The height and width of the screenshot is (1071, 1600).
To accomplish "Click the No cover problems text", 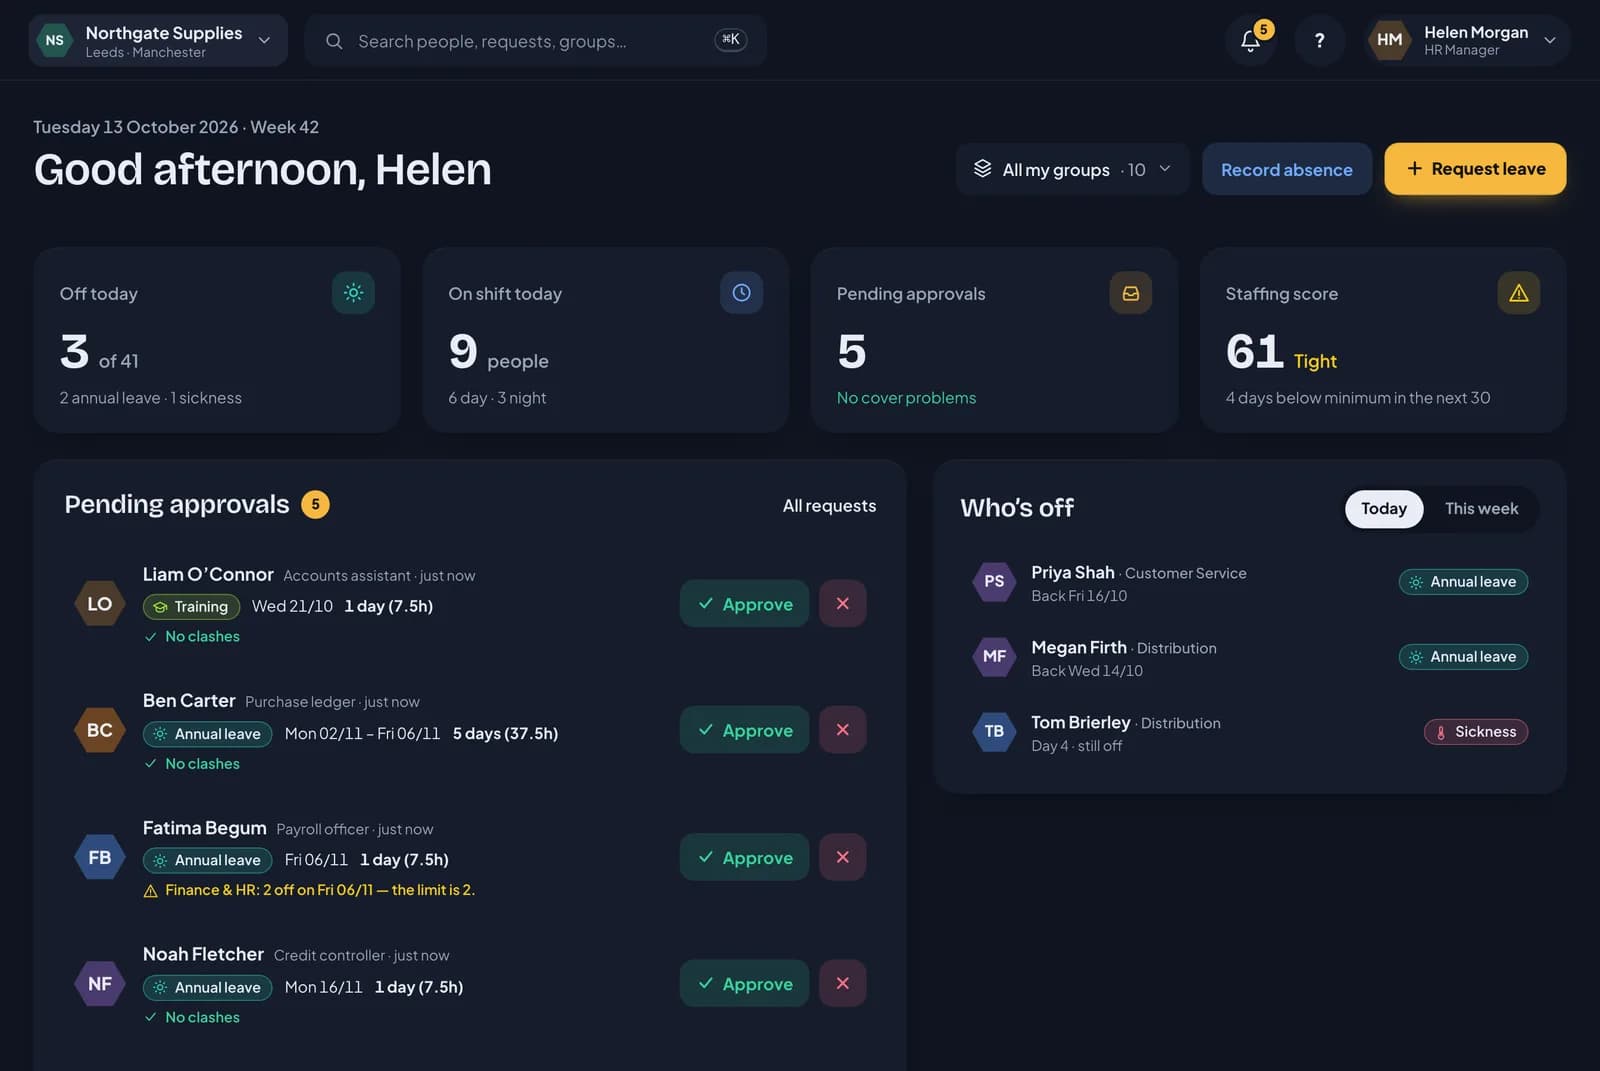I will pyautogui.click(x=906, y=398).
